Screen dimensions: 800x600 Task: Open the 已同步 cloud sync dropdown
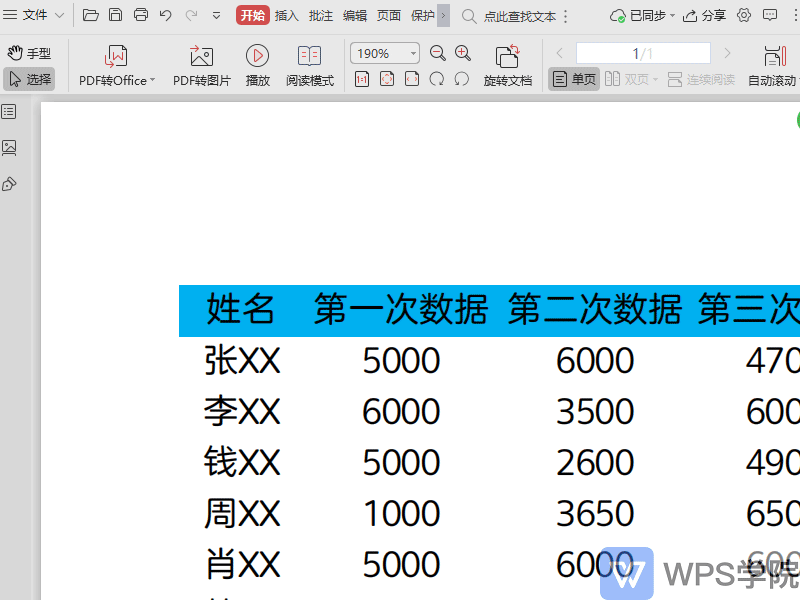tap(642, 16)
